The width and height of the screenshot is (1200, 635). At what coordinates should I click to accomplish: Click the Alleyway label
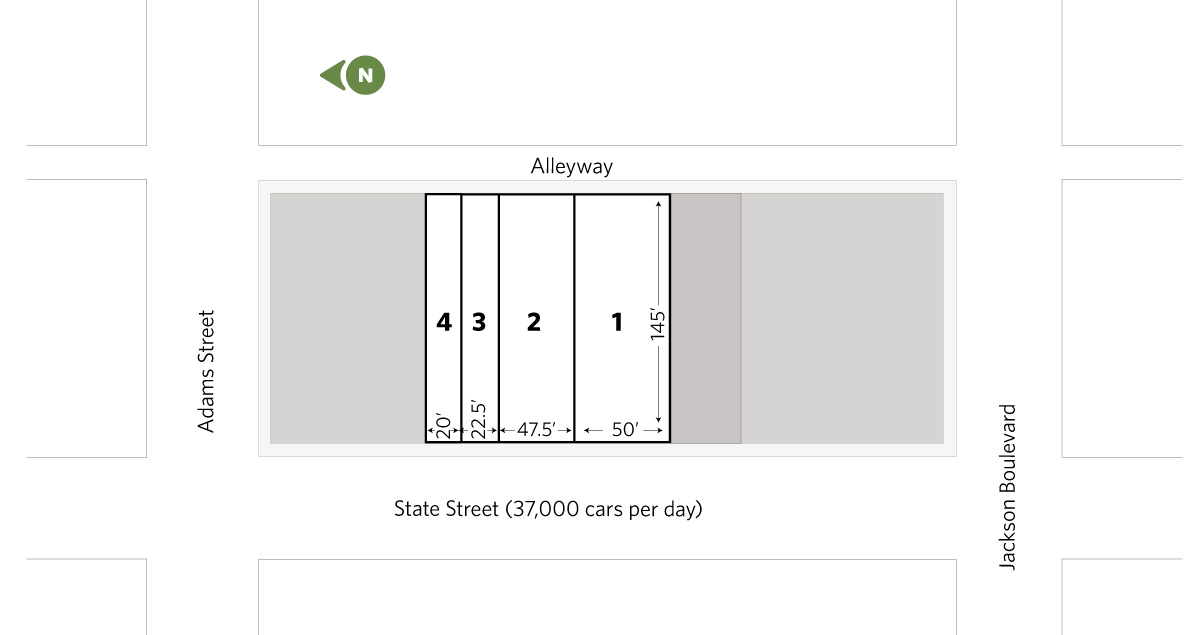572,166
